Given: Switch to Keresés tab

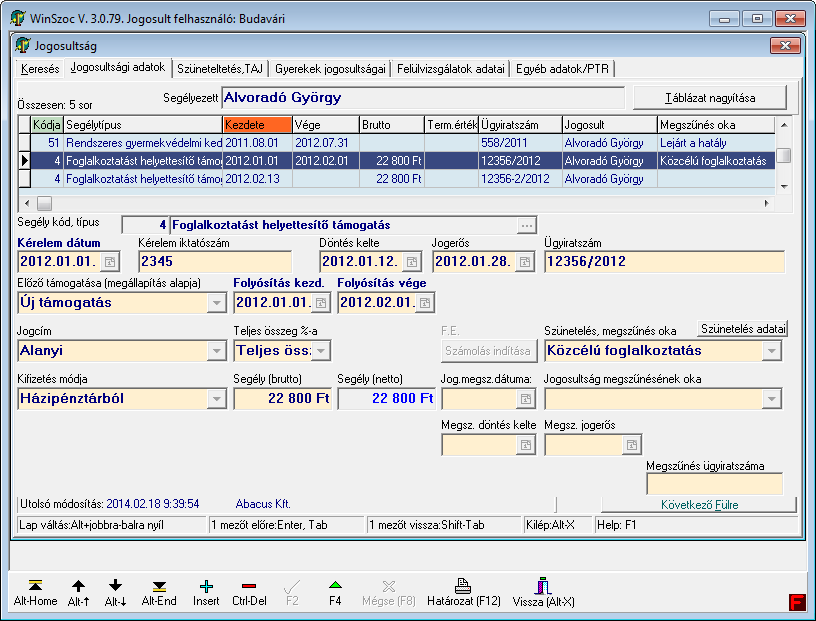Looking at the screenshot, I should point(40,69).
